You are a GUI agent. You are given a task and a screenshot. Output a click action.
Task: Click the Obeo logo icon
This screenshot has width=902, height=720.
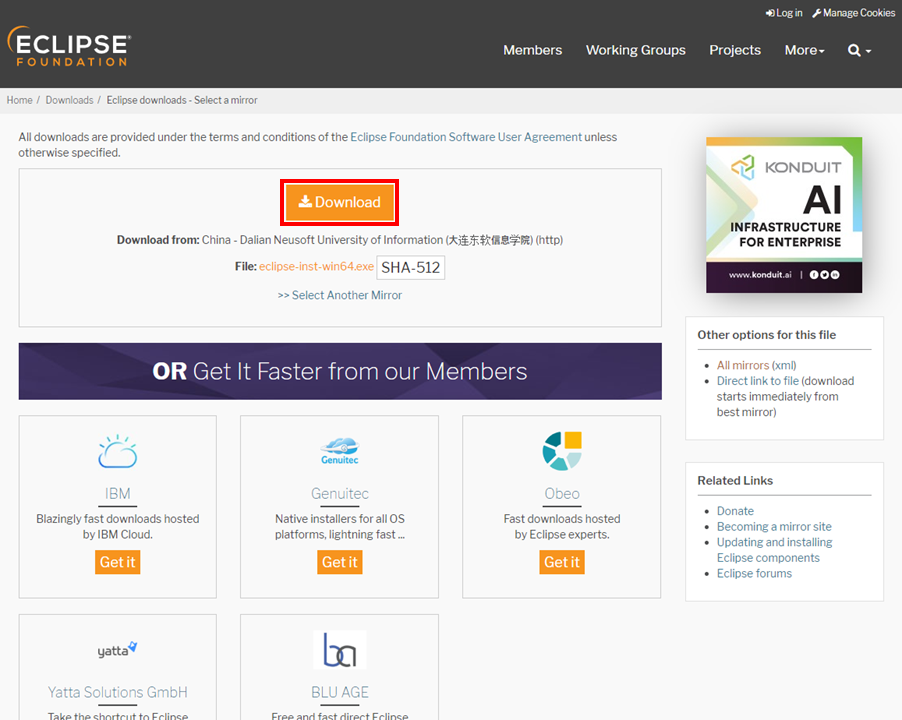[562, 451]
